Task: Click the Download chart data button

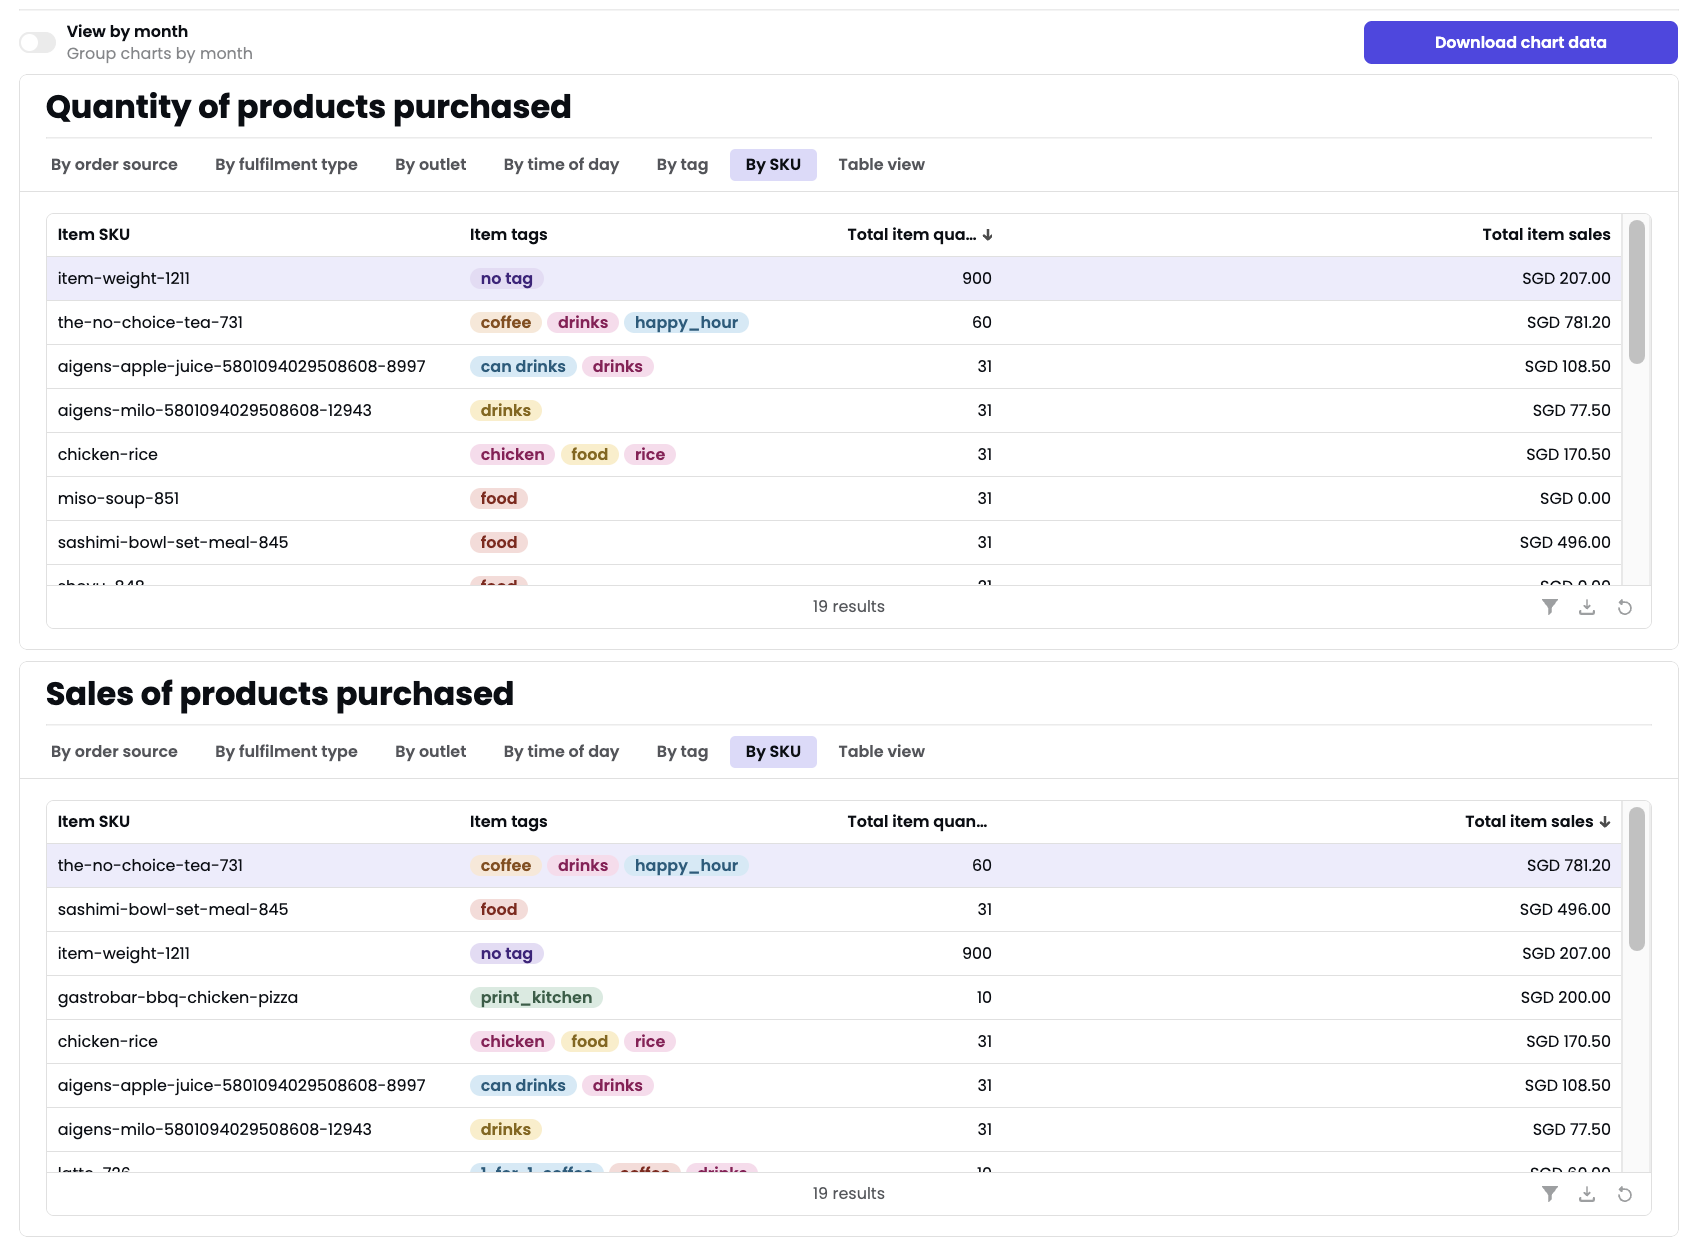Action: point(1520,42)
